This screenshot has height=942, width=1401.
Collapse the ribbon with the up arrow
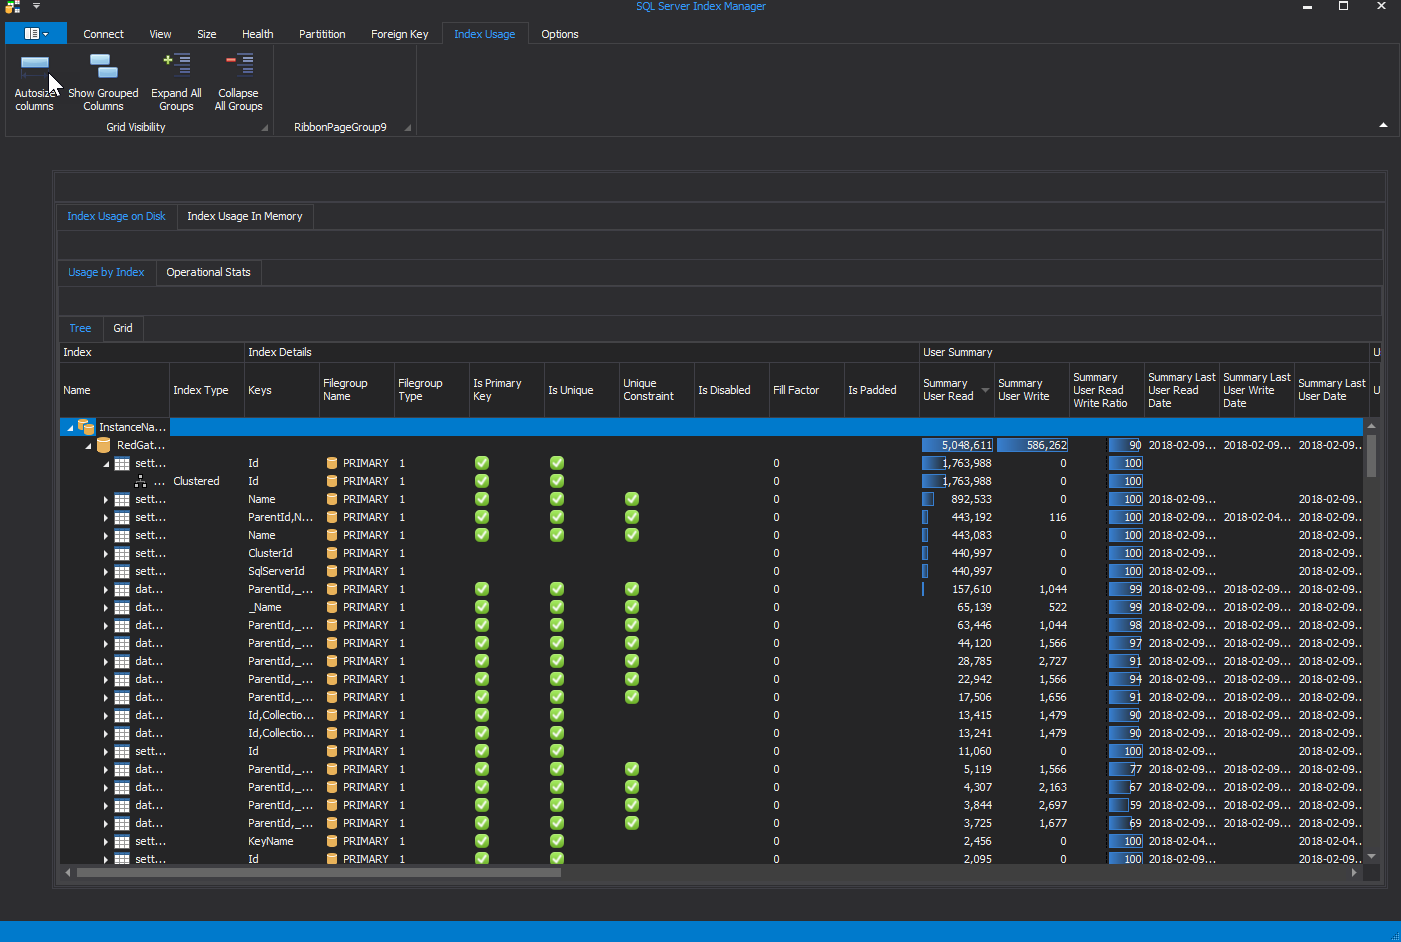click(1383, 125)
